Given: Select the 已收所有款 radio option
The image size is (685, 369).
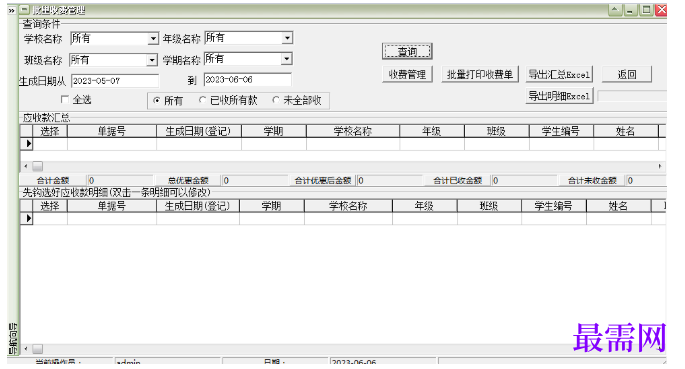Looking at the screenshot, I should [202, 100].
